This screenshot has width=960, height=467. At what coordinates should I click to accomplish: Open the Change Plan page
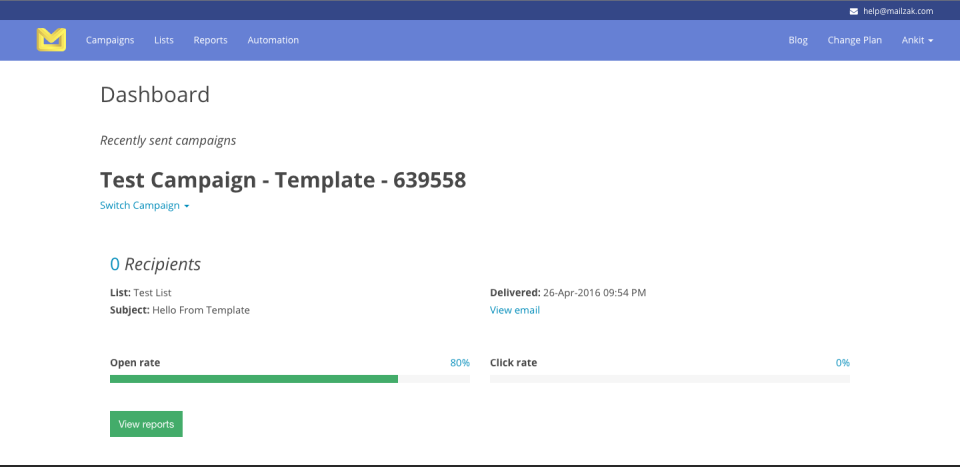click(x=855, y=40)
